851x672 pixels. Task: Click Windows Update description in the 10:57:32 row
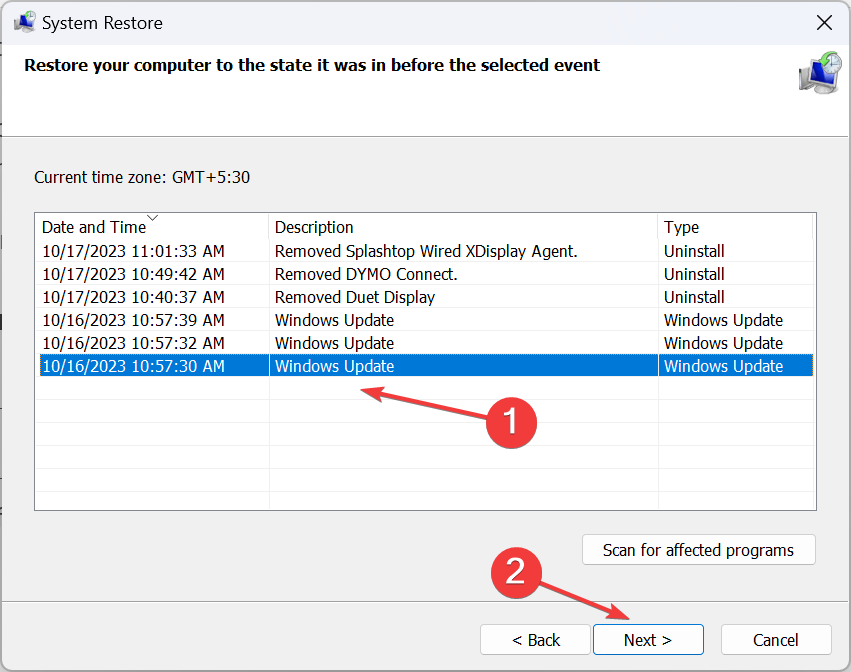coord(334,343)
